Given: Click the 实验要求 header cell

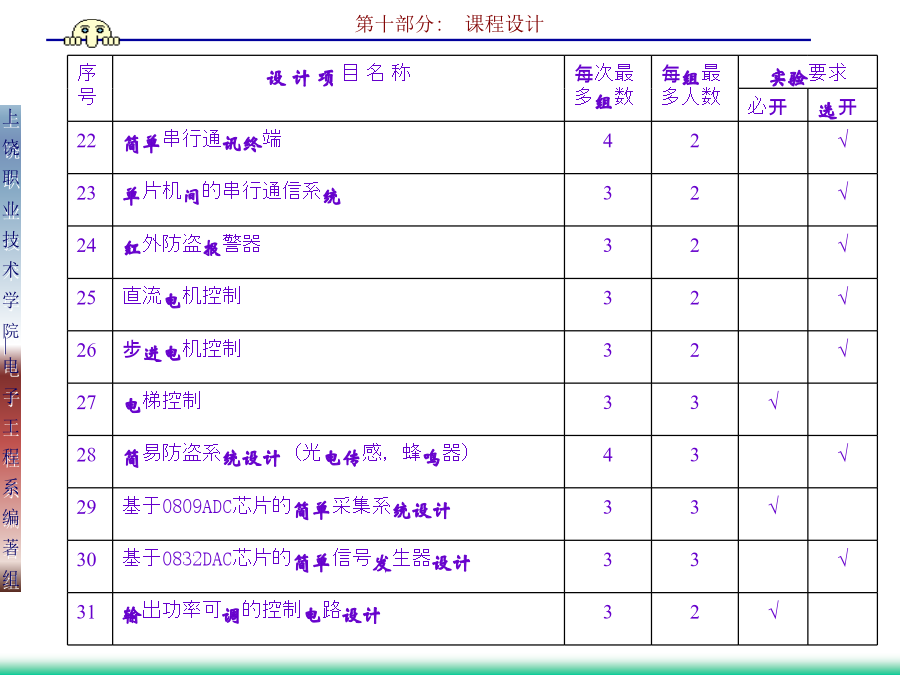Looking at the screenshot, I should pos(808,74).
